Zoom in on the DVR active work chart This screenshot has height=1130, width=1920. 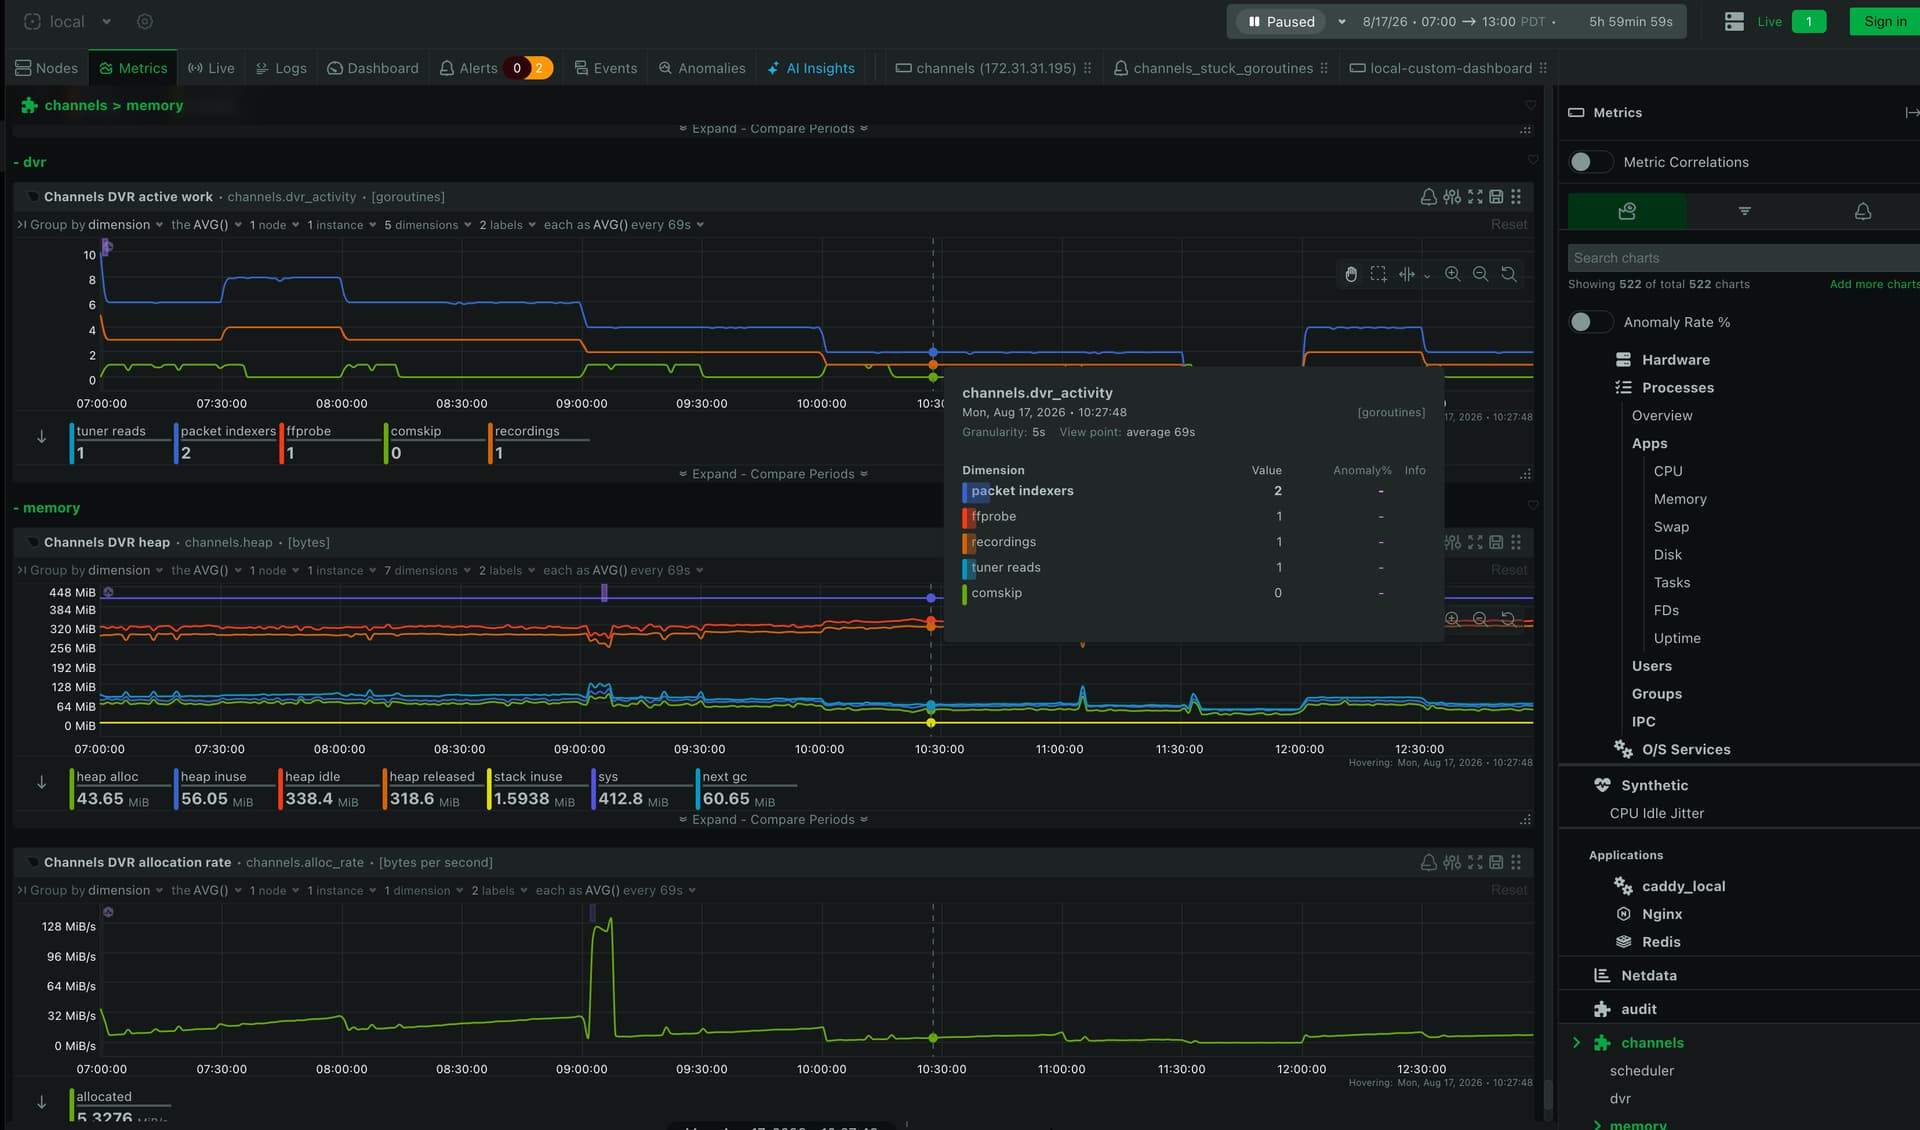(x=1453, y=274)
